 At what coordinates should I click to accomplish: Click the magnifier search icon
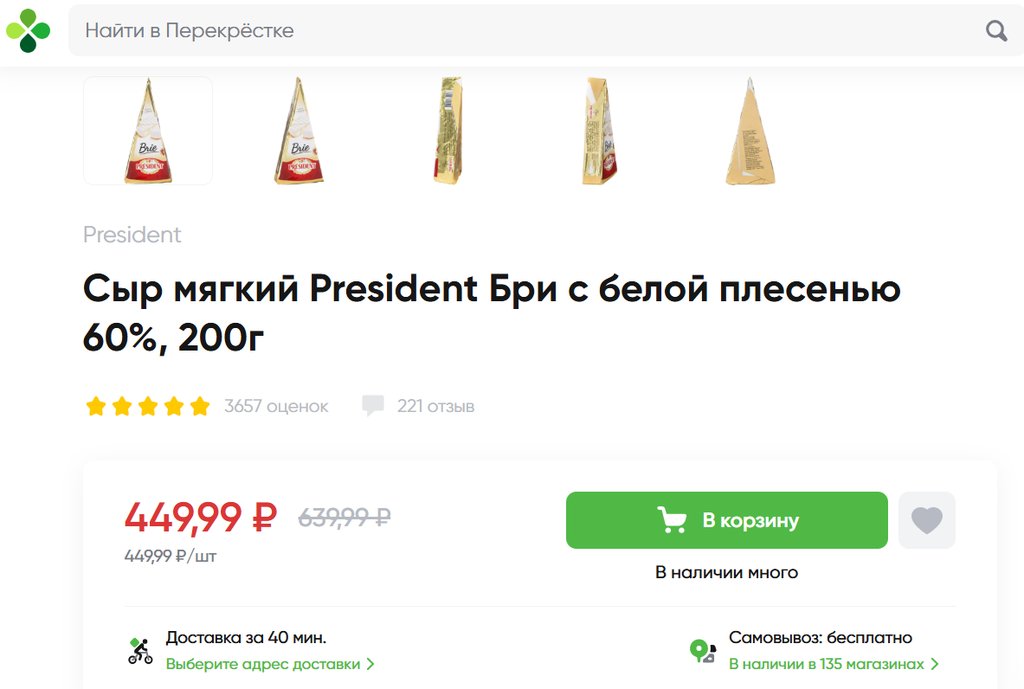[x=996, y=31]
